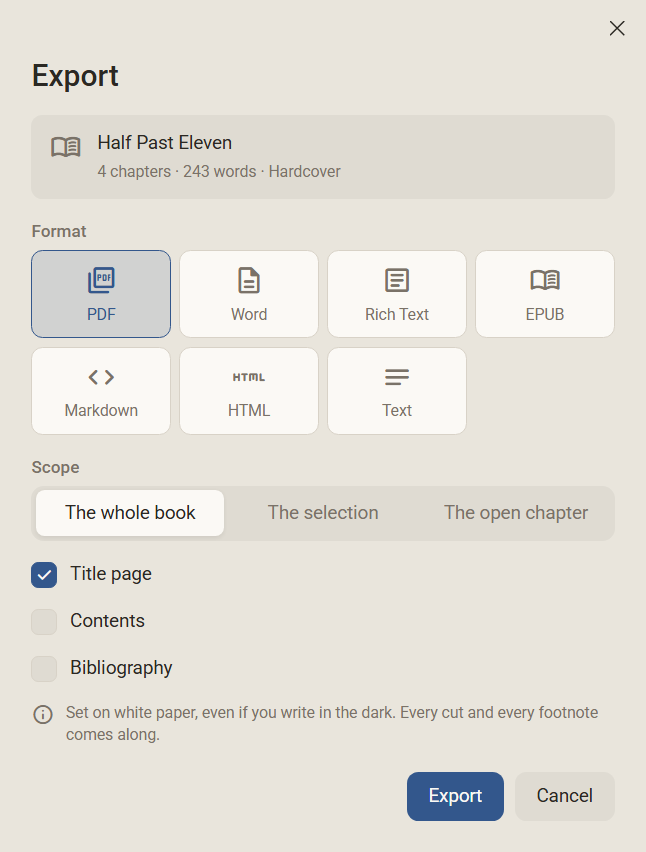
Task: Select The whole book scope
Action: coord(130,513)
